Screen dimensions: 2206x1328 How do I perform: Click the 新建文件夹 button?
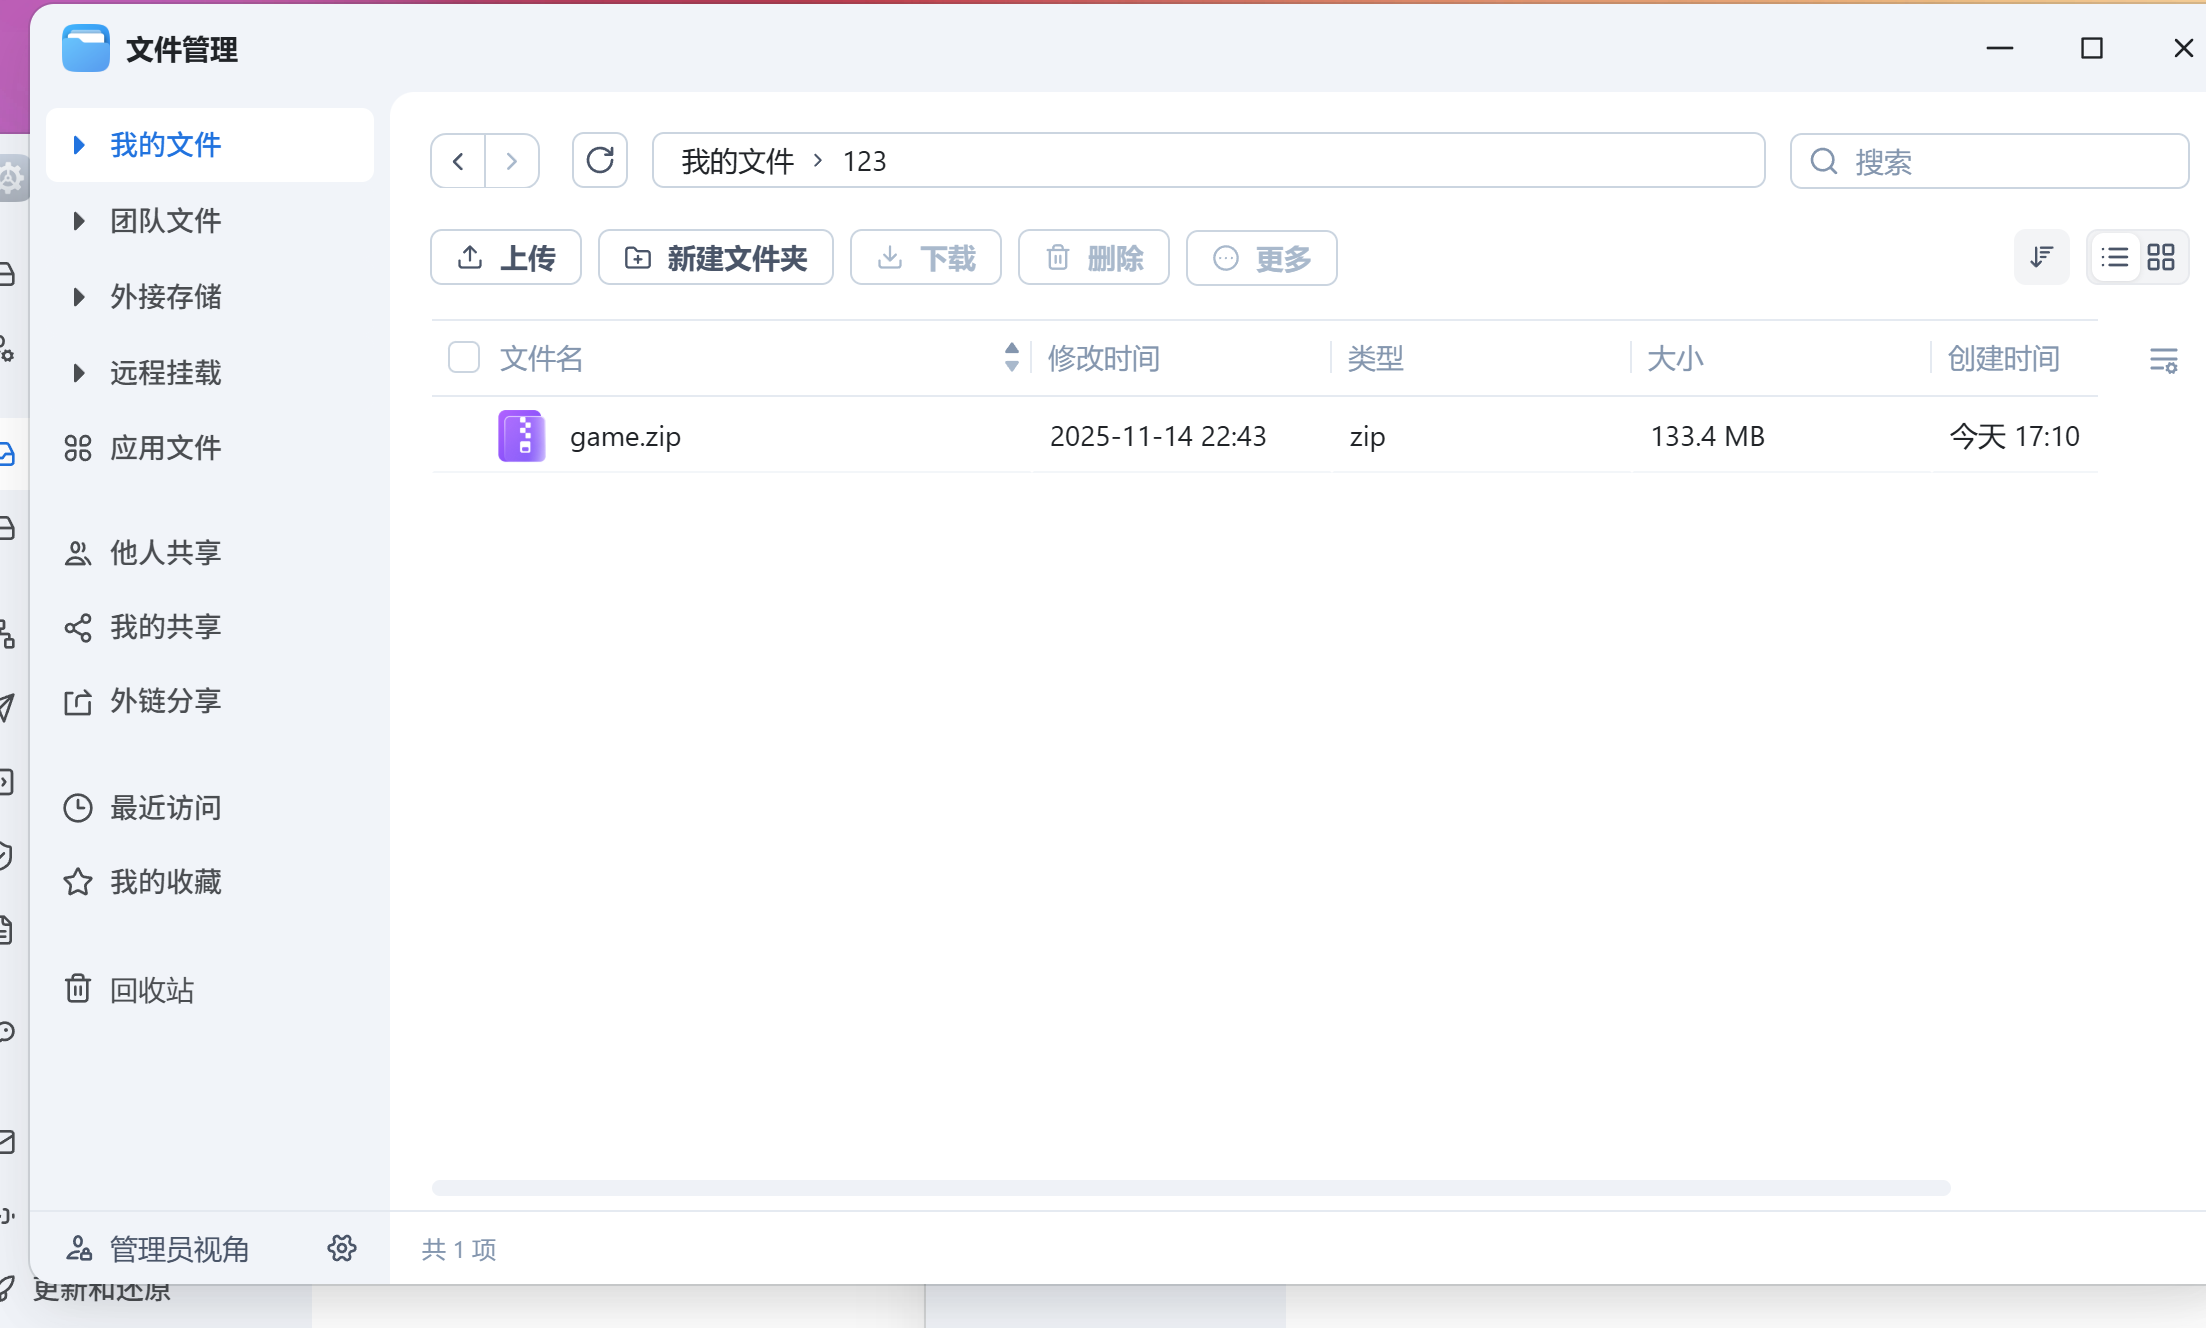point(716,258)
